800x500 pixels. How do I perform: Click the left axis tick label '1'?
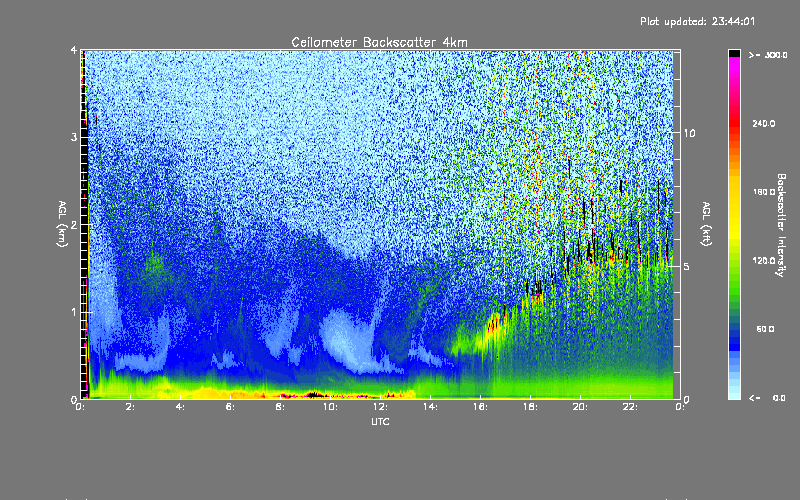tap(74, 312)
